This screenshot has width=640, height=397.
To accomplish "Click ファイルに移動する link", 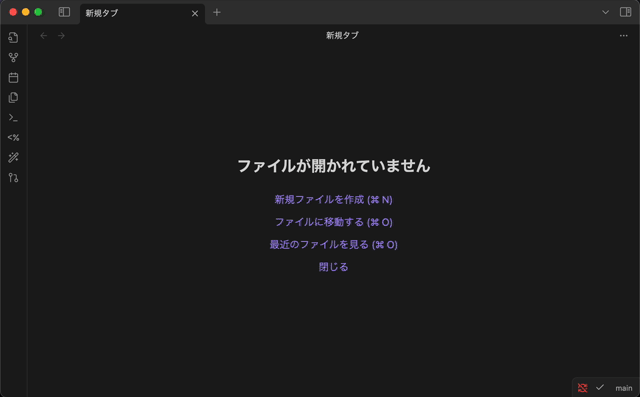I will coord(333,222).
